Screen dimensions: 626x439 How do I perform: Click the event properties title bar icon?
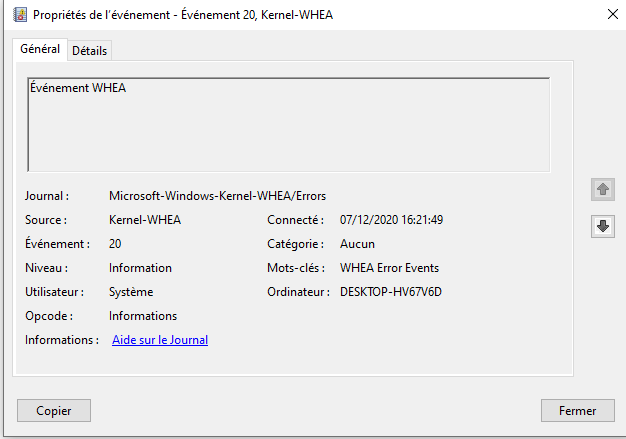20,15
